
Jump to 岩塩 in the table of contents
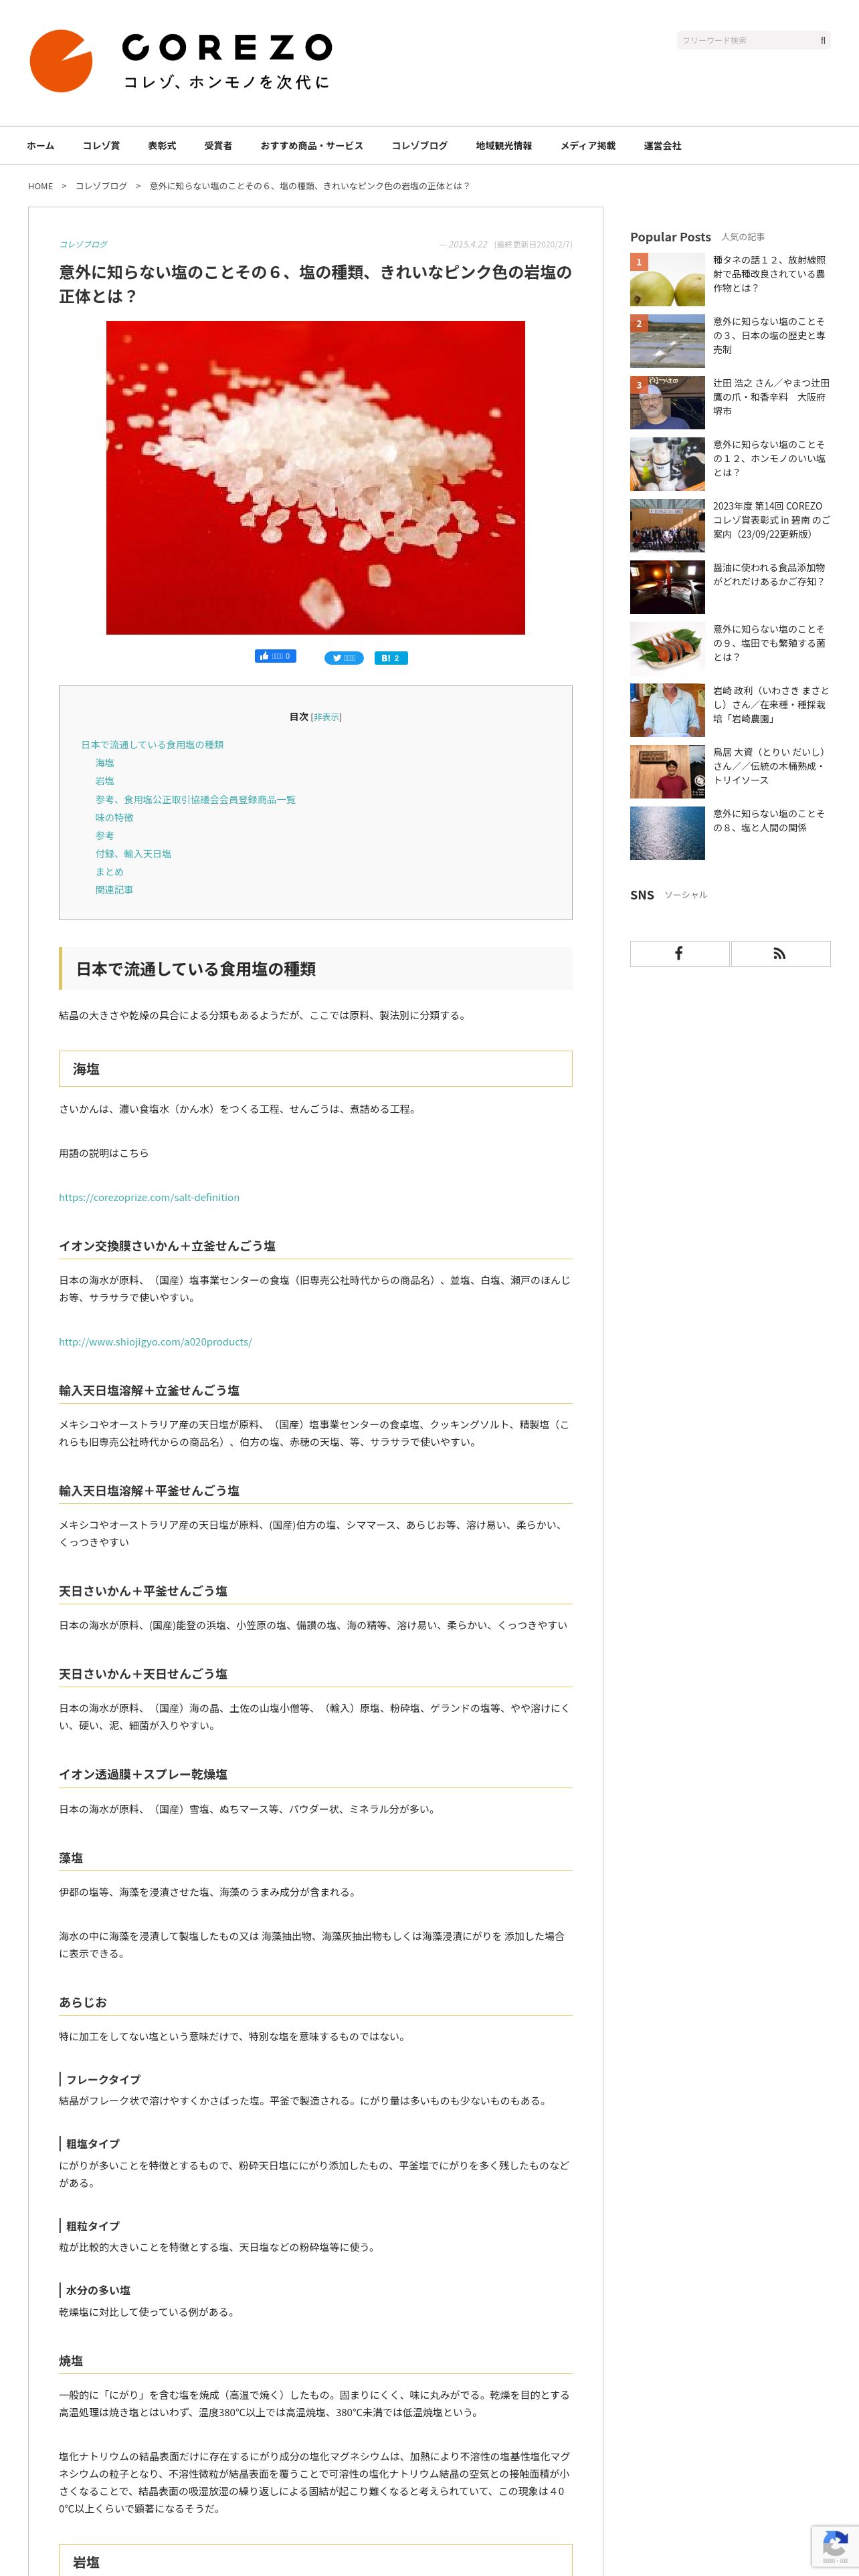[x=105, y=781]
